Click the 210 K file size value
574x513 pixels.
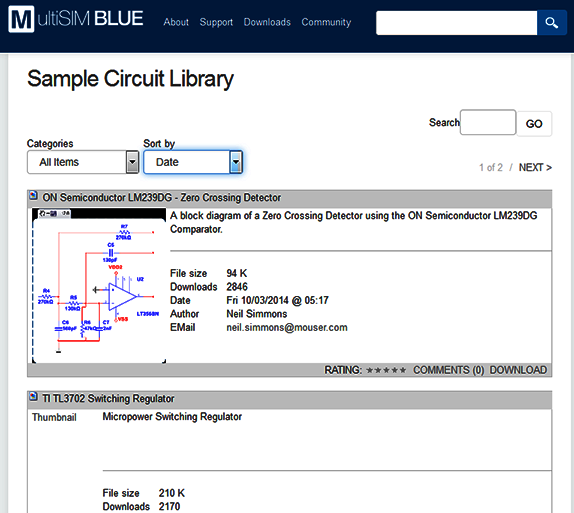click(x=172, y=493)
